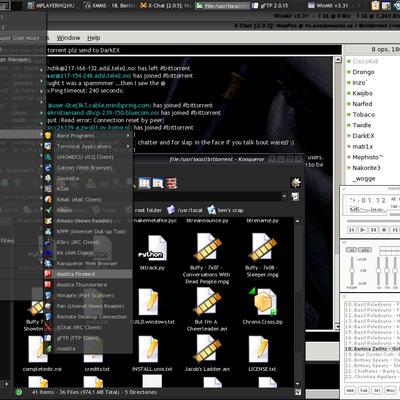Open the Help menu in X-Chat
This screenshot has height=400, width=400.
pos(94,38)
